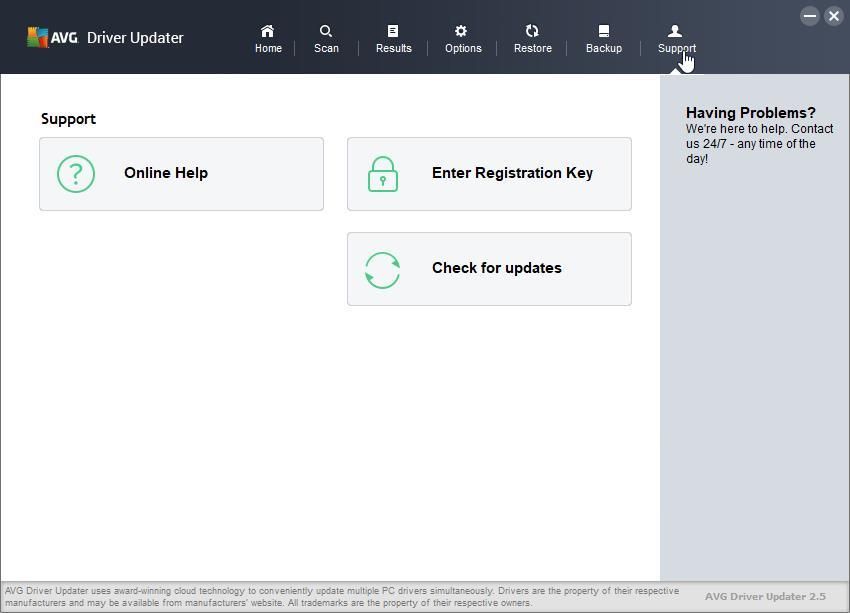Viewport: 850px width, 613px height.
Task: Minimize the AVG Driver Updater window
Action: (x=810, y=16)
